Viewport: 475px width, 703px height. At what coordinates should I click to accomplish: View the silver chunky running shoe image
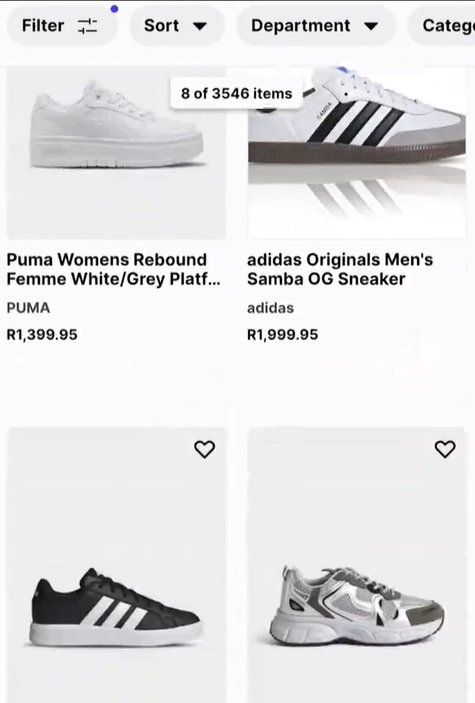357,565
